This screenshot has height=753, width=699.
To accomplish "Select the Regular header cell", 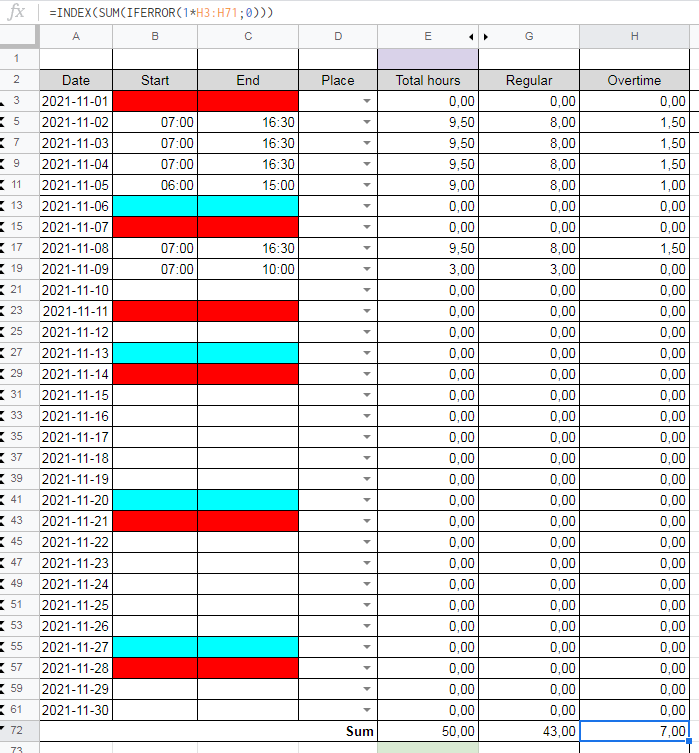I will tap(529, 80).
